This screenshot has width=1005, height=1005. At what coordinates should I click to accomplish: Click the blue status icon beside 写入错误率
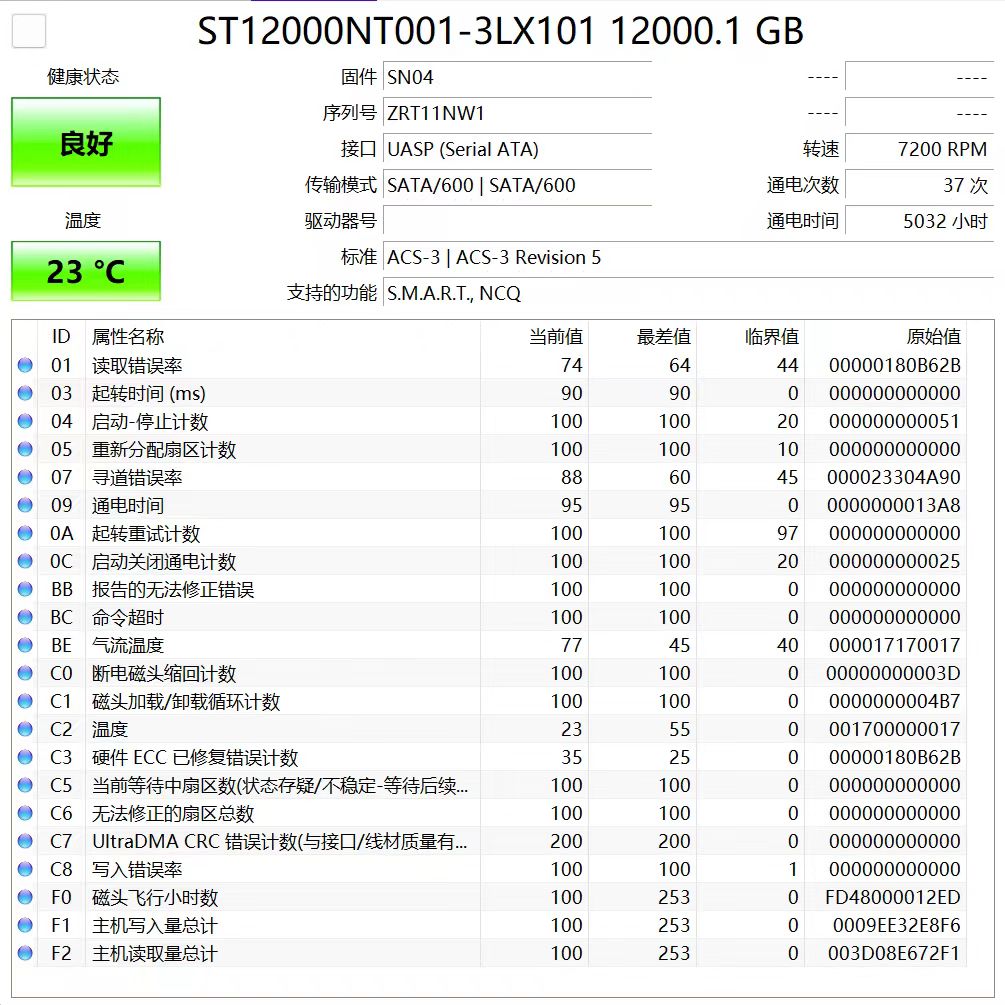pyautogui.click(x=24, y=869)
